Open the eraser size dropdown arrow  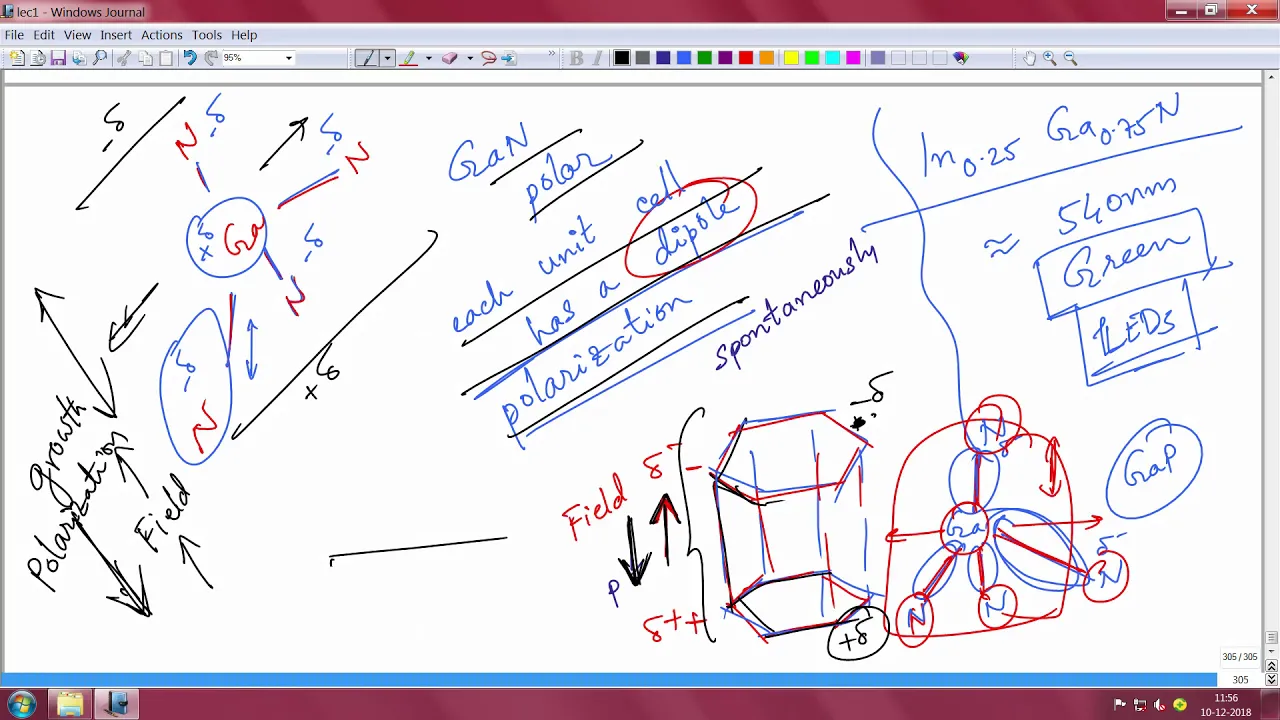[469, 58]
